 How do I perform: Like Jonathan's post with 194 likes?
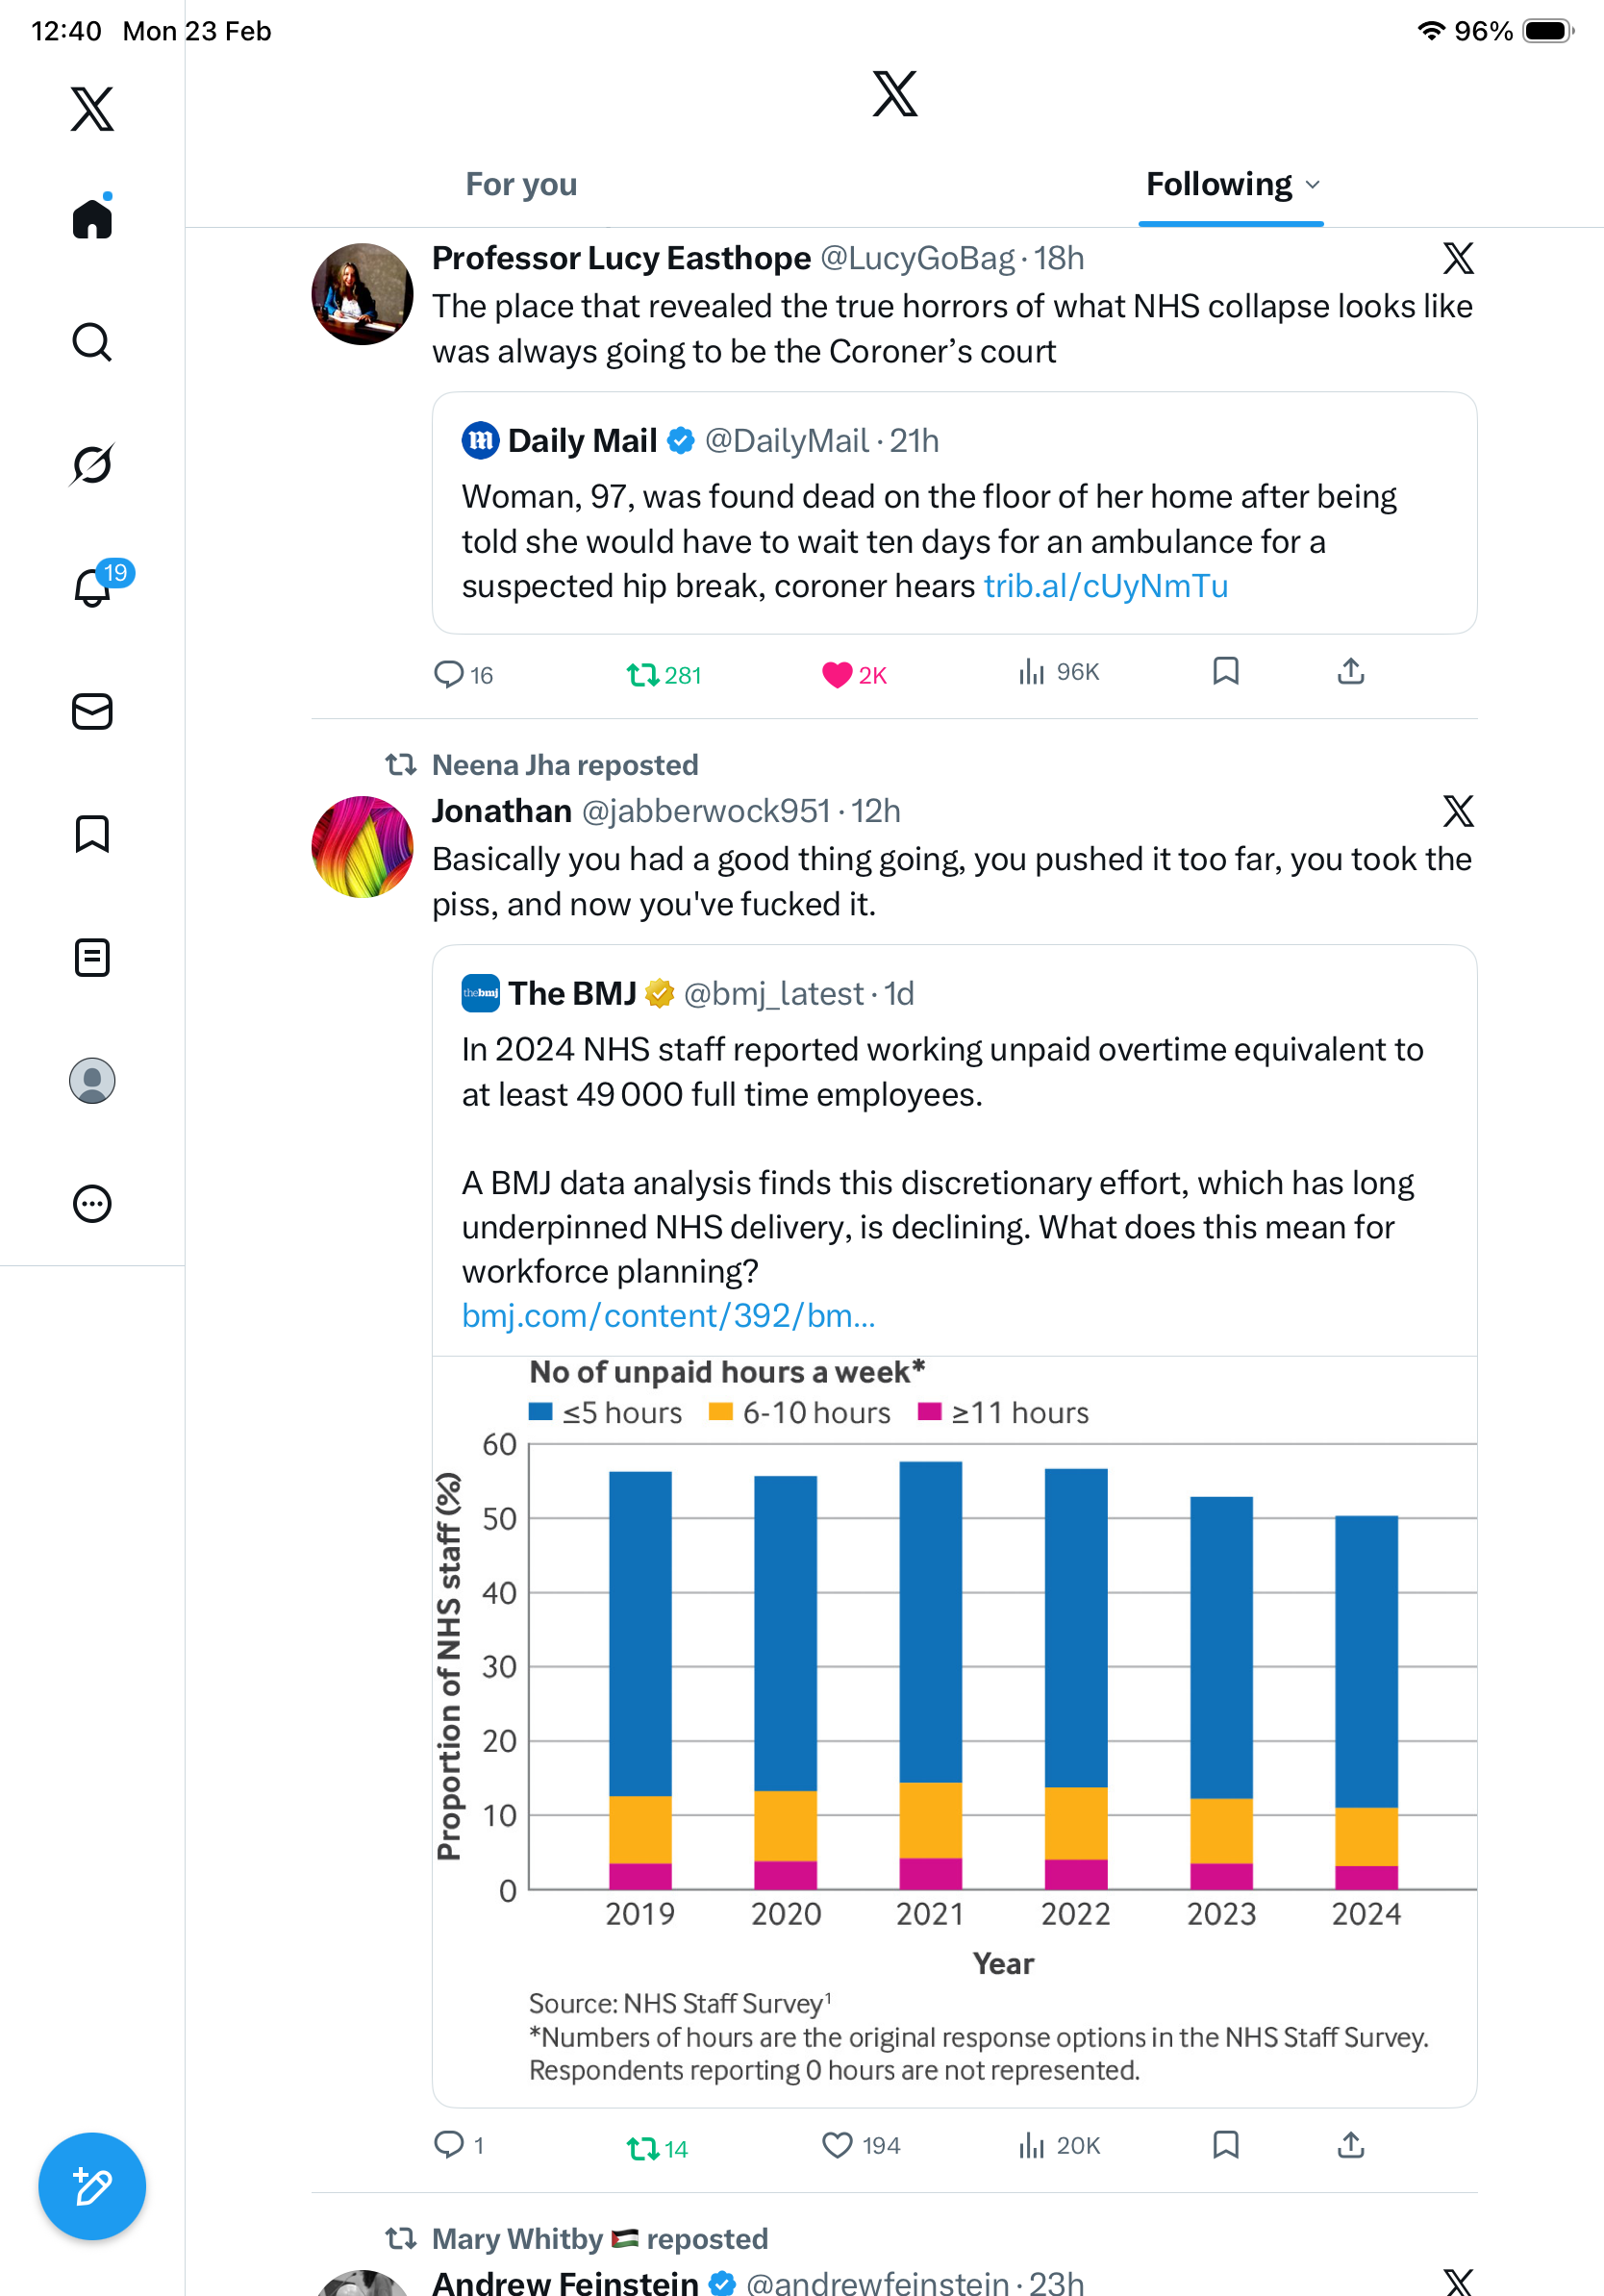pos(837,2145)
